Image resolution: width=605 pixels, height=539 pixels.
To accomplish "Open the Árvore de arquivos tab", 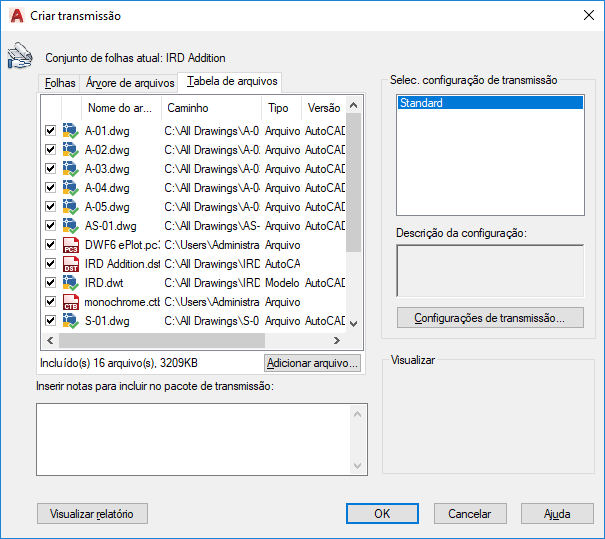I will click(130, 83).
